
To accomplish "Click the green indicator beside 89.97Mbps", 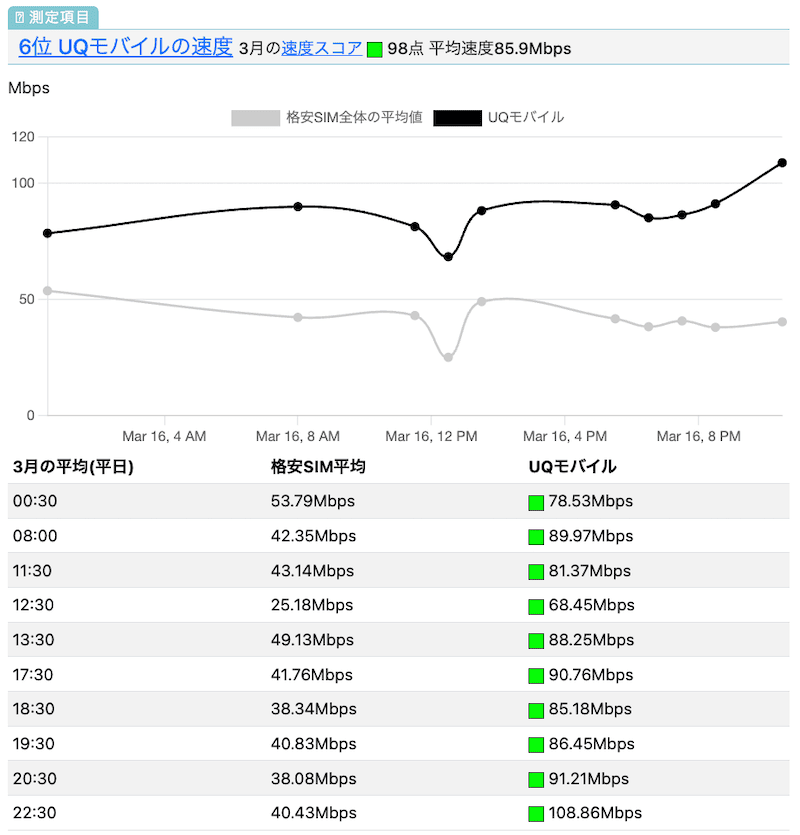I will (536, 536).
